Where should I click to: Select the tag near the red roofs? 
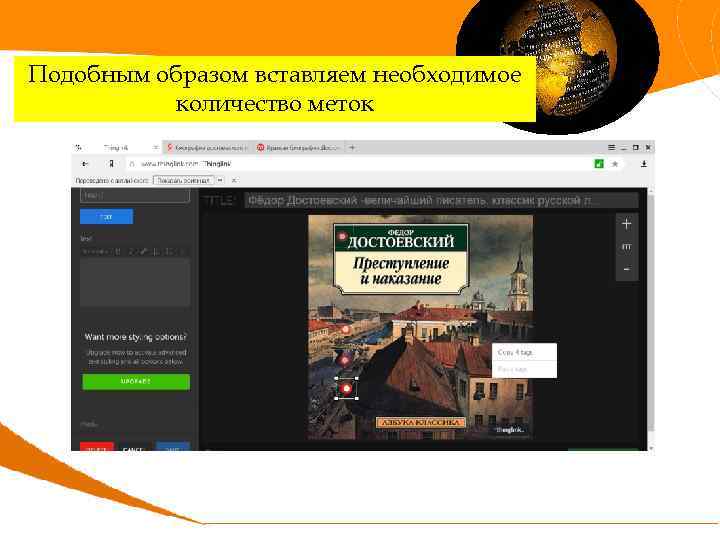[346, 329]
